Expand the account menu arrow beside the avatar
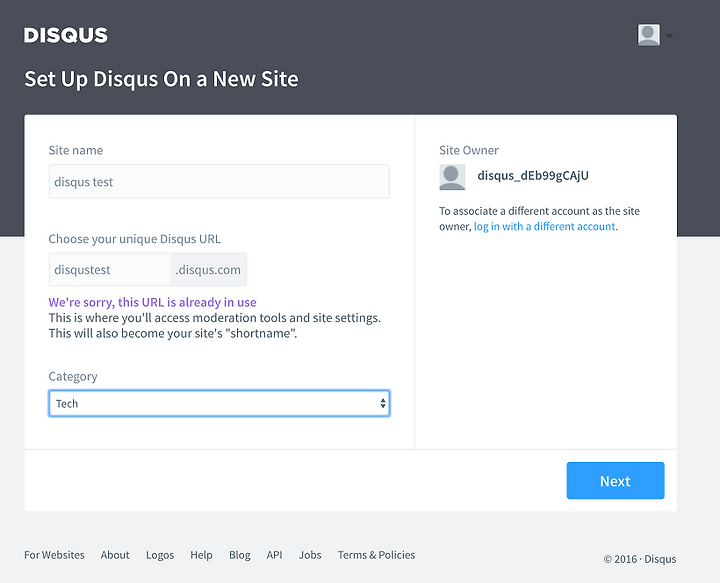This screenshot has width=720, height=583. pos(669,36)
